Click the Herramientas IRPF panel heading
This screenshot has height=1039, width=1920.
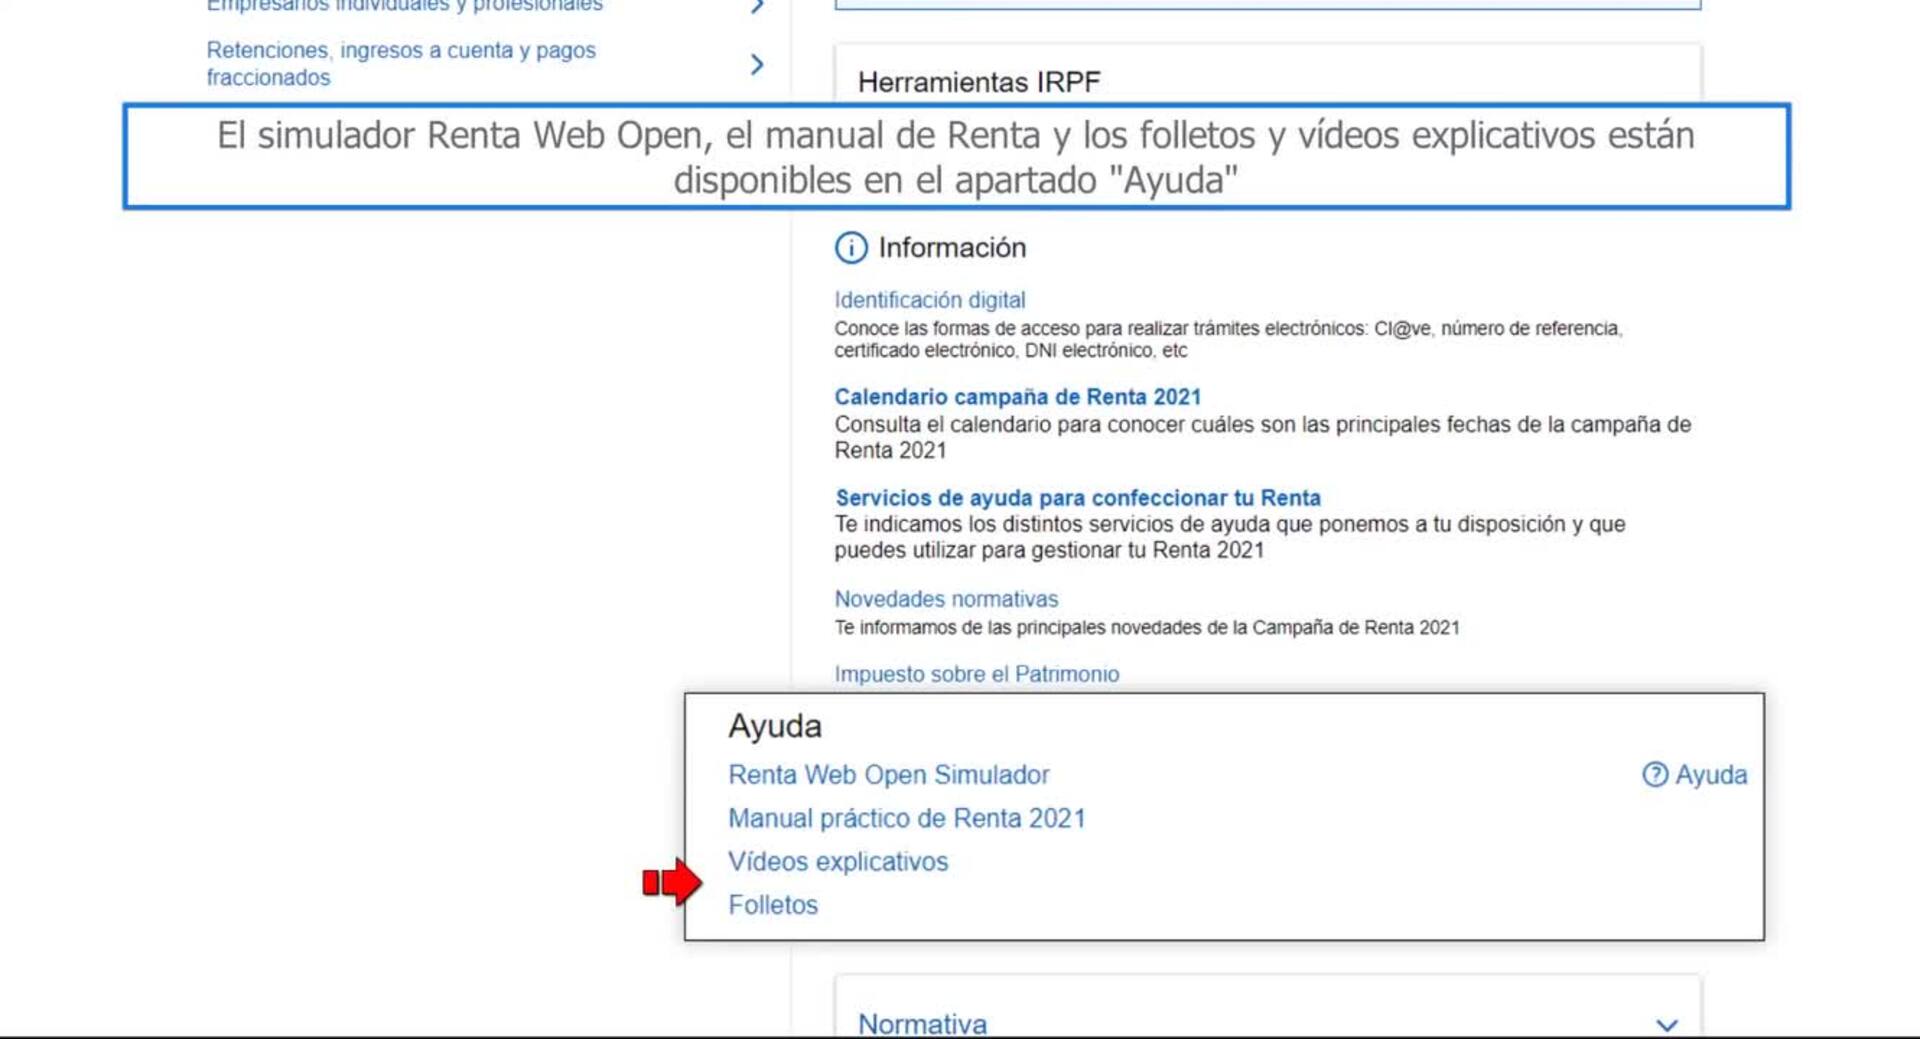pos(978,82)
